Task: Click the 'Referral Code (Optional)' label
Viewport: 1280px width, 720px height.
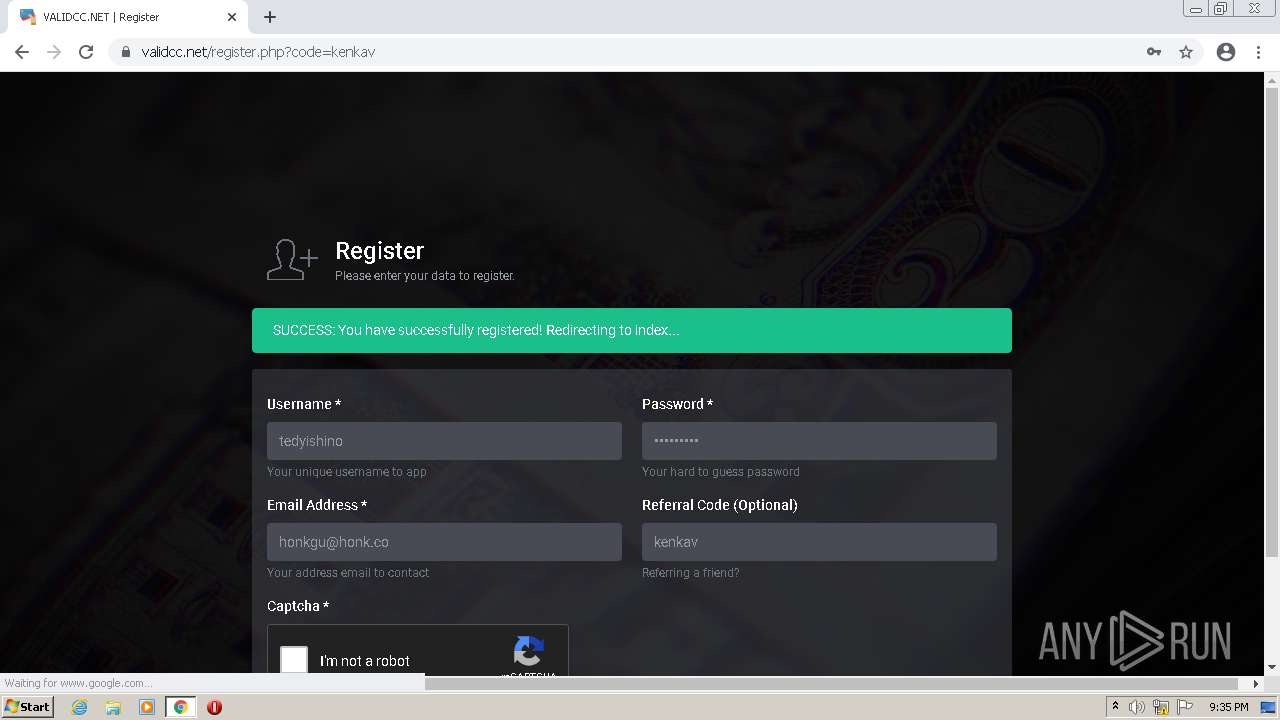Action: click(720, 505)
